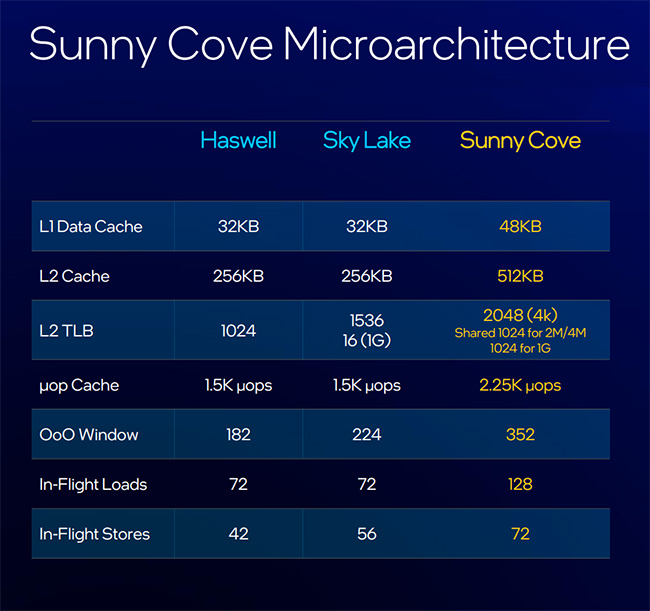Image resolution: width=650 pixels, height=611 pixels.
Task: Click the "L2 Cache" row label
Action: tap(74, 276)
